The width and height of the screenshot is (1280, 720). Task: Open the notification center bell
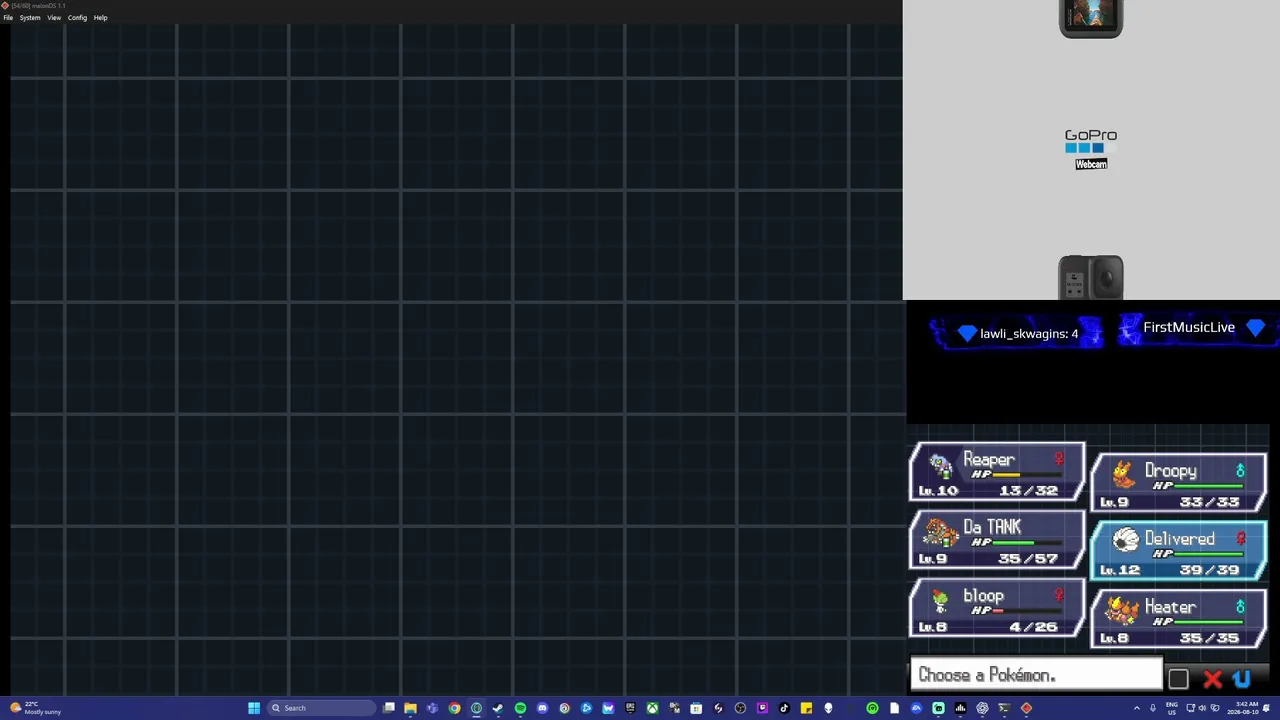[x=1267, y=708]
